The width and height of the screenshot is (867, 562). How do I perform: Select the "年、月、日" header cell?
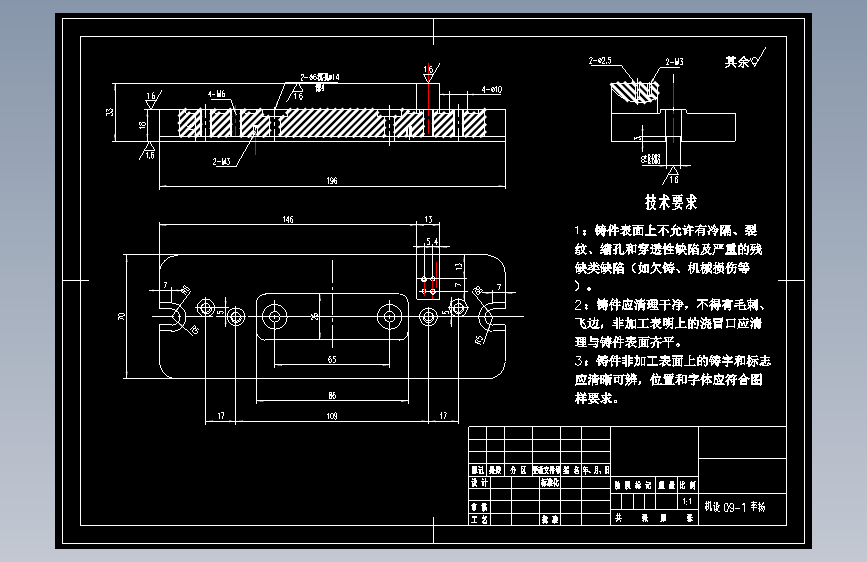click(x=596, y=470)
